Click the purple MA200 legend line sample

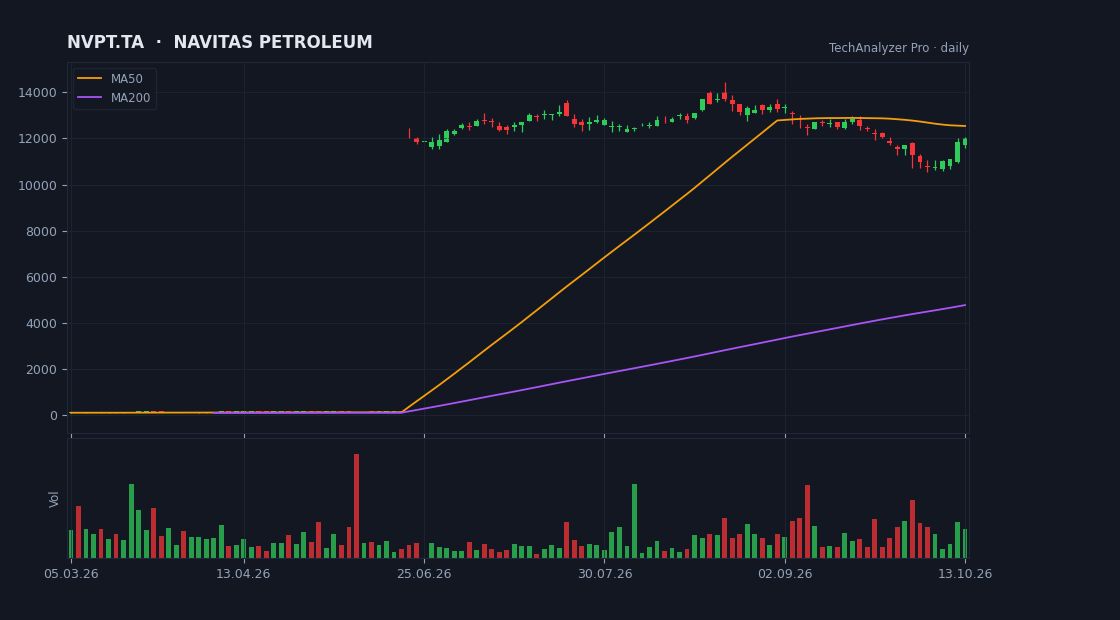[90, 98]
